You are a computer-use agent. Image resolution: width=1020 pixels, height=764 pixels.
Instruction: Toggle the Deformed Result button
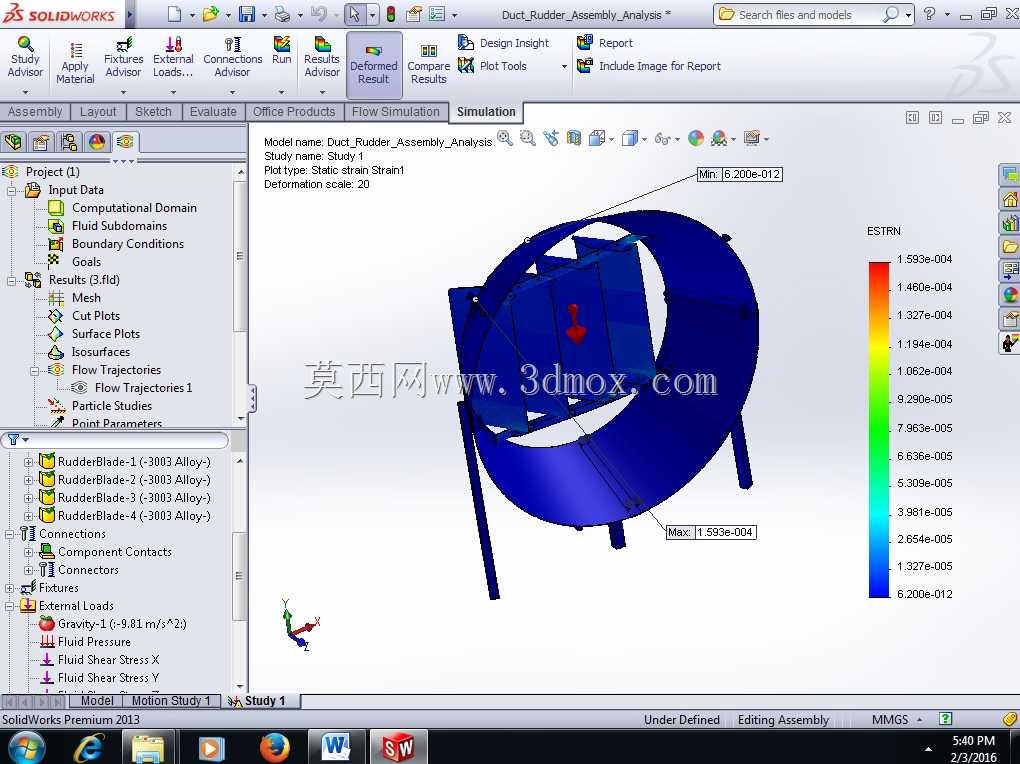click(x=373, y=64)
